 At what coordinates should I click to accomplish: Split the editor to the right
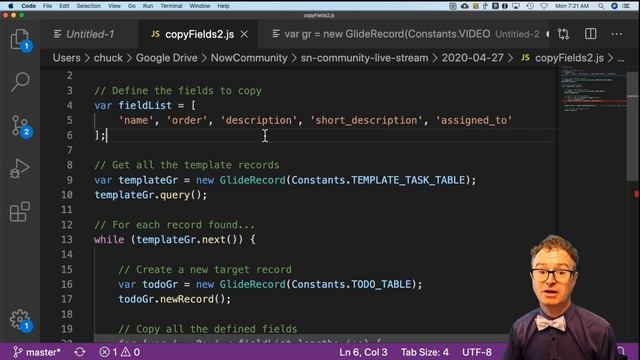(590, 34)
